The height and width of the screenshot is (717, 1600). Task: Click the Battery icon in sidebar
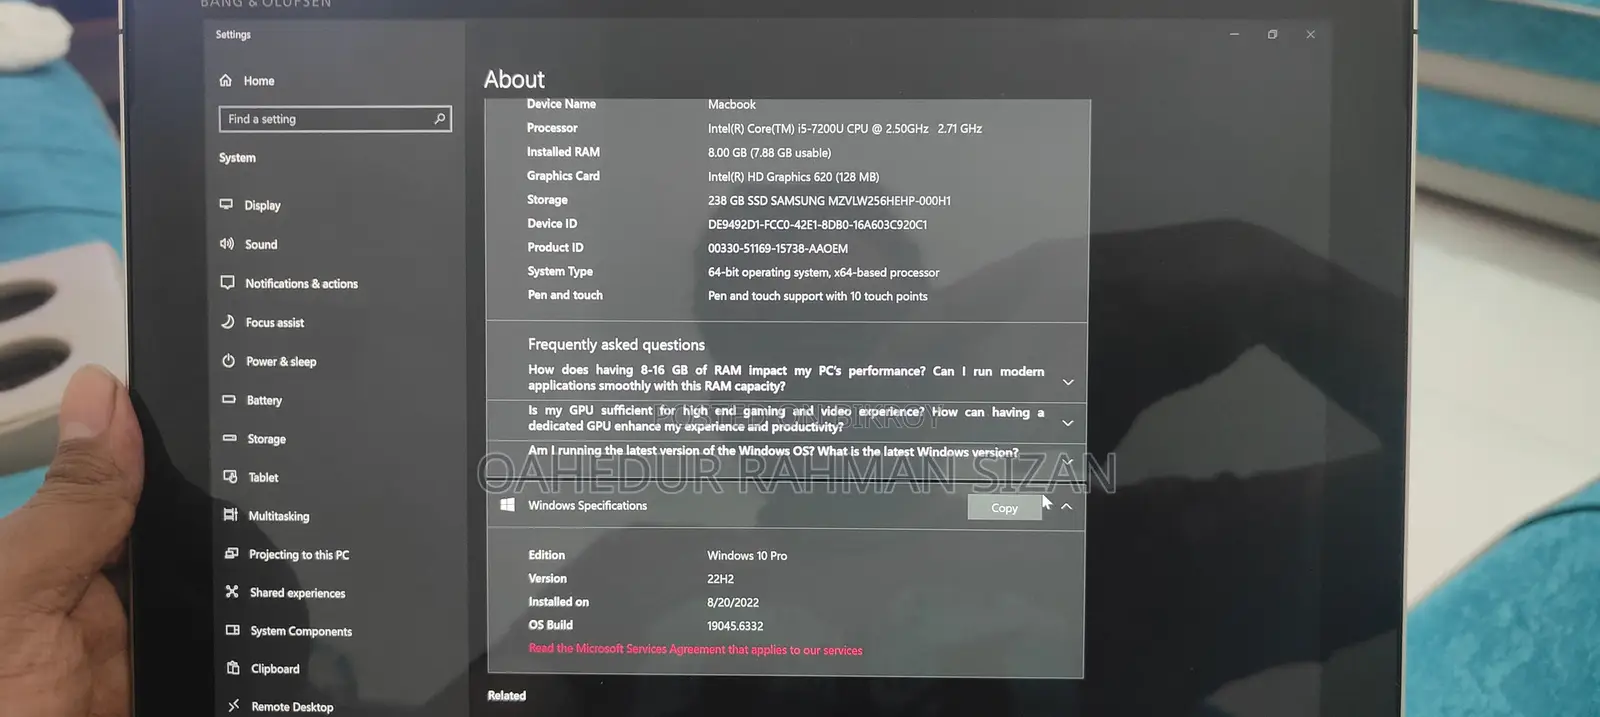point(229,399)
